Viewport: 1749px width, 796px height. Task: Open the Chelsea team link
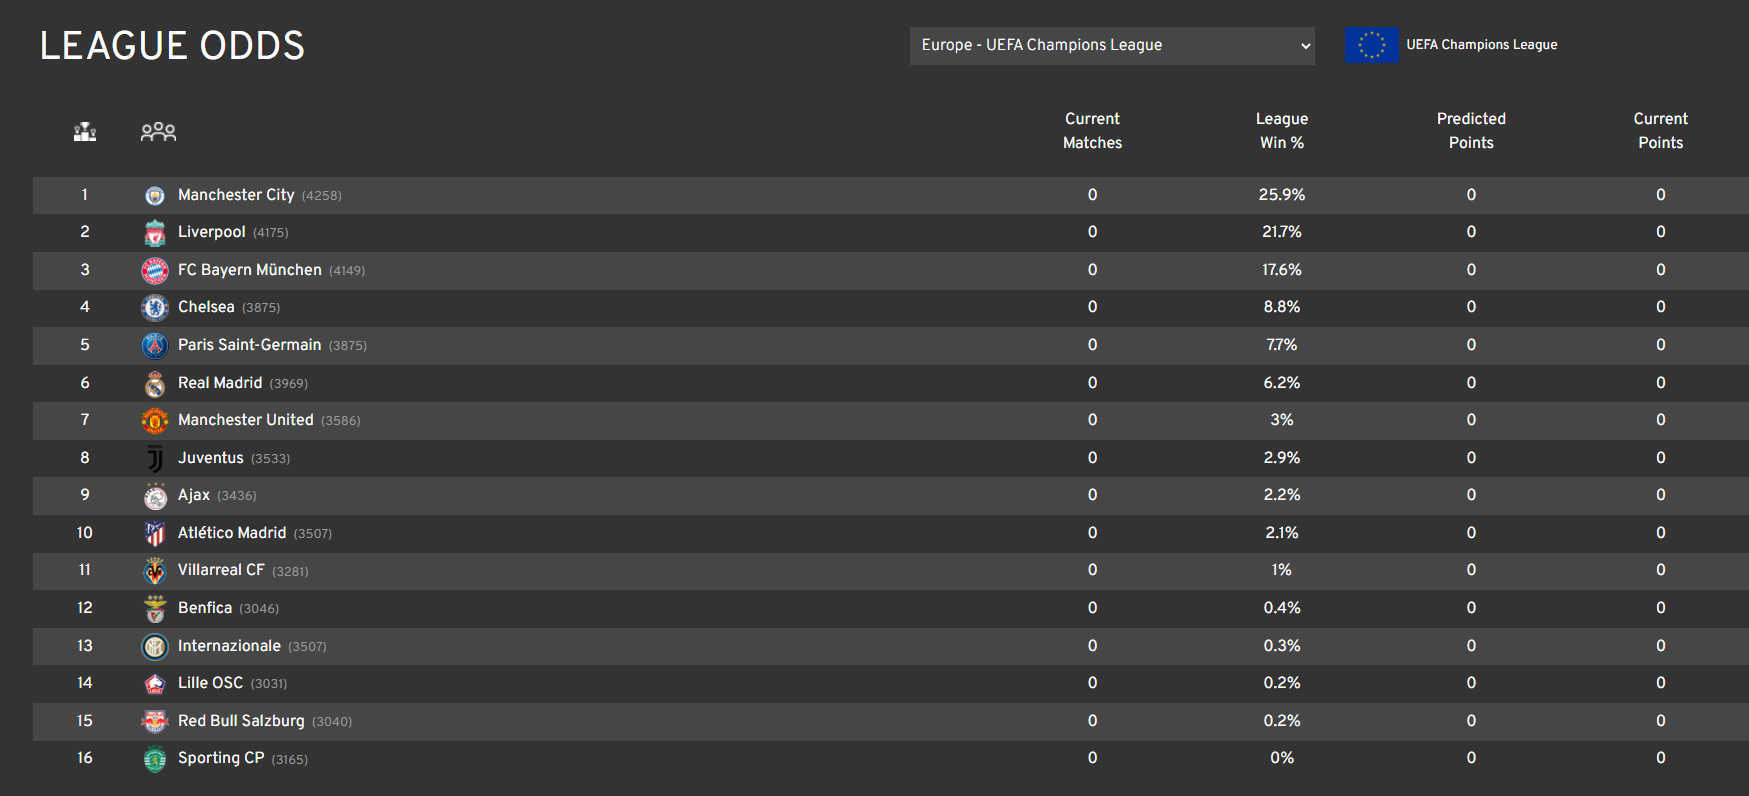(206, 307)
